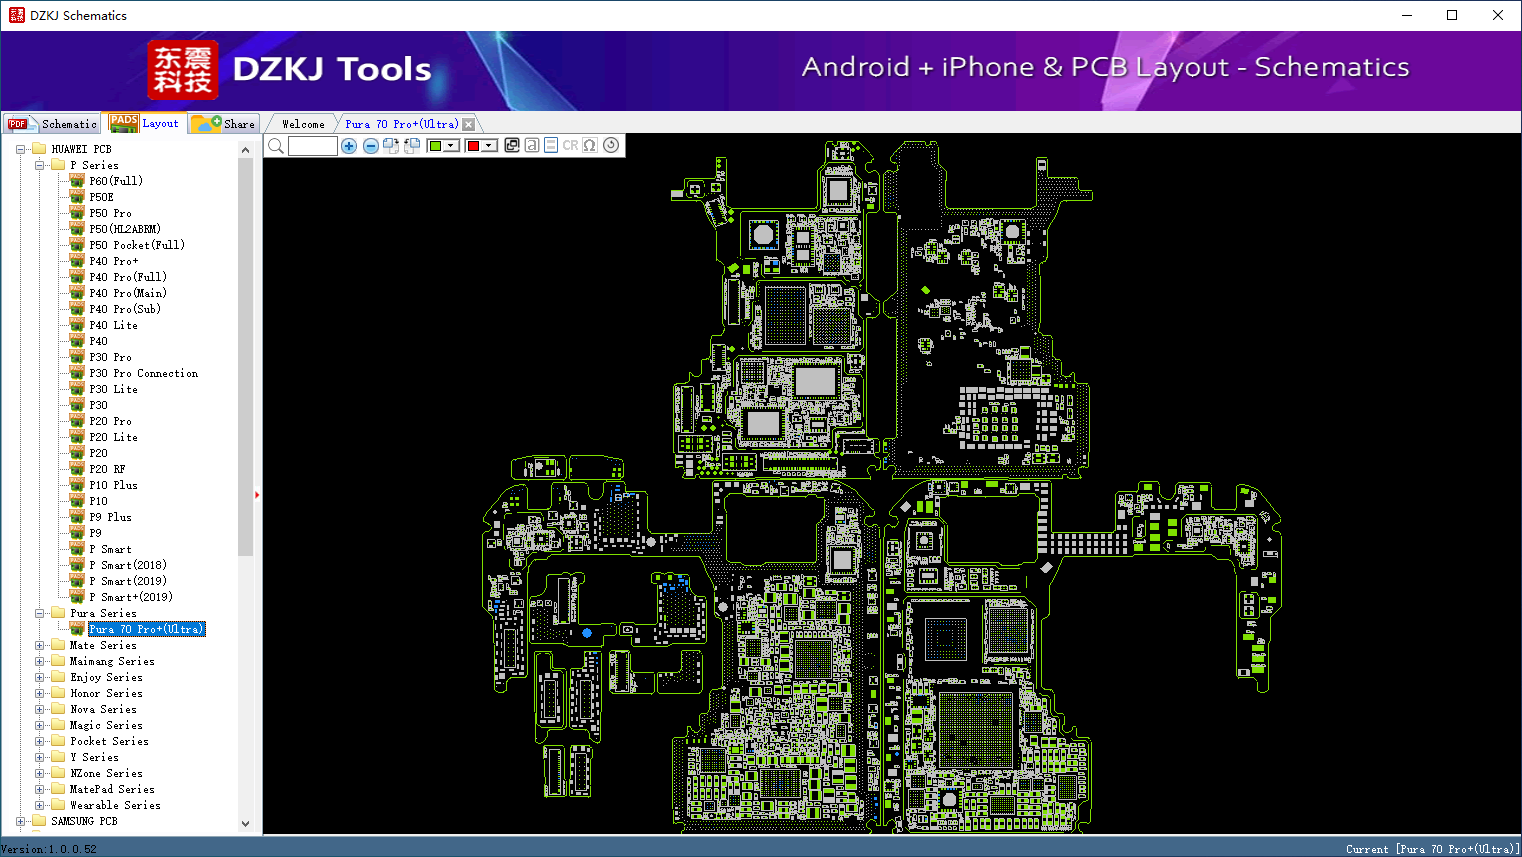Click the PADS icon beside P30
The height and width of the screenshot is (857, 1522).
click(x=77, y=405)
